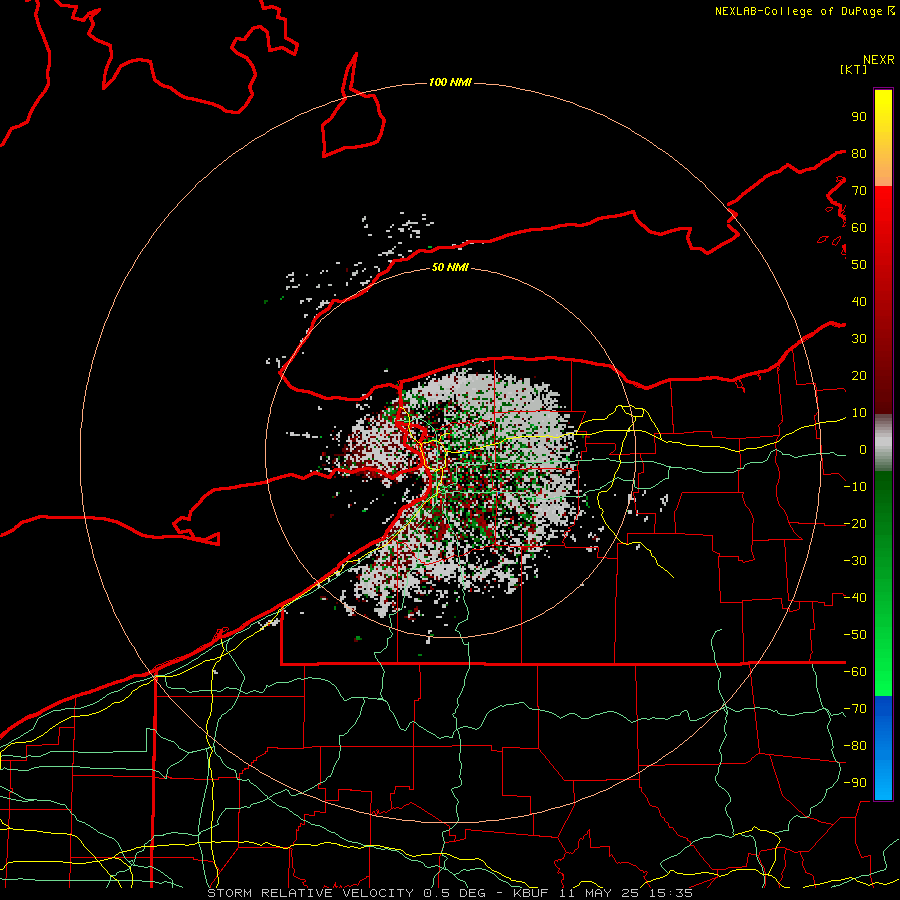Image resolution: width=900 pixels, height=900 pixels.
Task: Click the -50 value on the velocity scale
Action: click(x=855, y=635)
